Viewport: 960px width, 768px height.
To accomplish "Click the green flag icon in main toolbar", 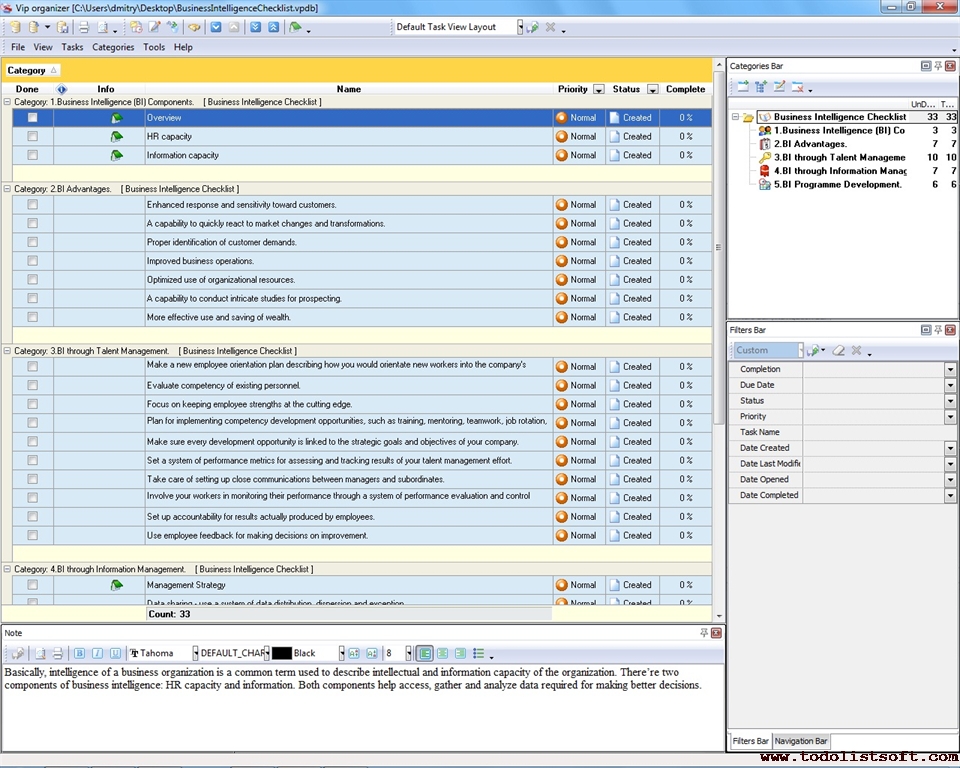I will click(x=295, y=27).
